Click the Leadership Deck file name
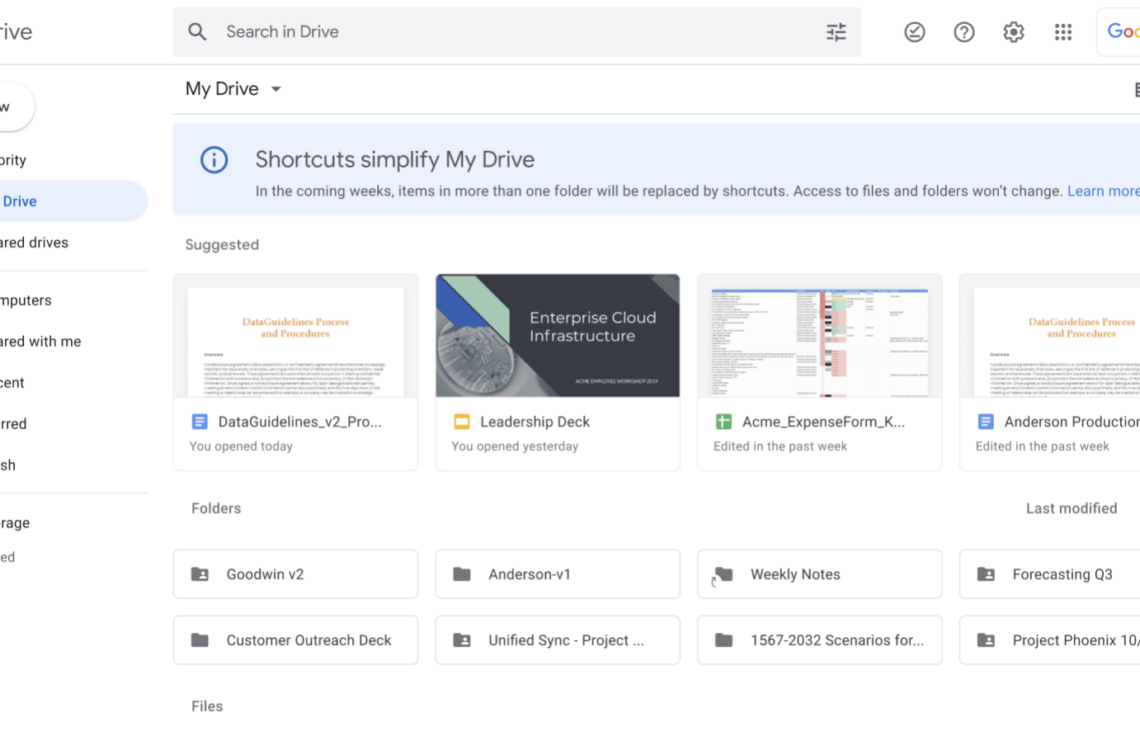Screen dimensions: 1140x736 click(534, 422)
